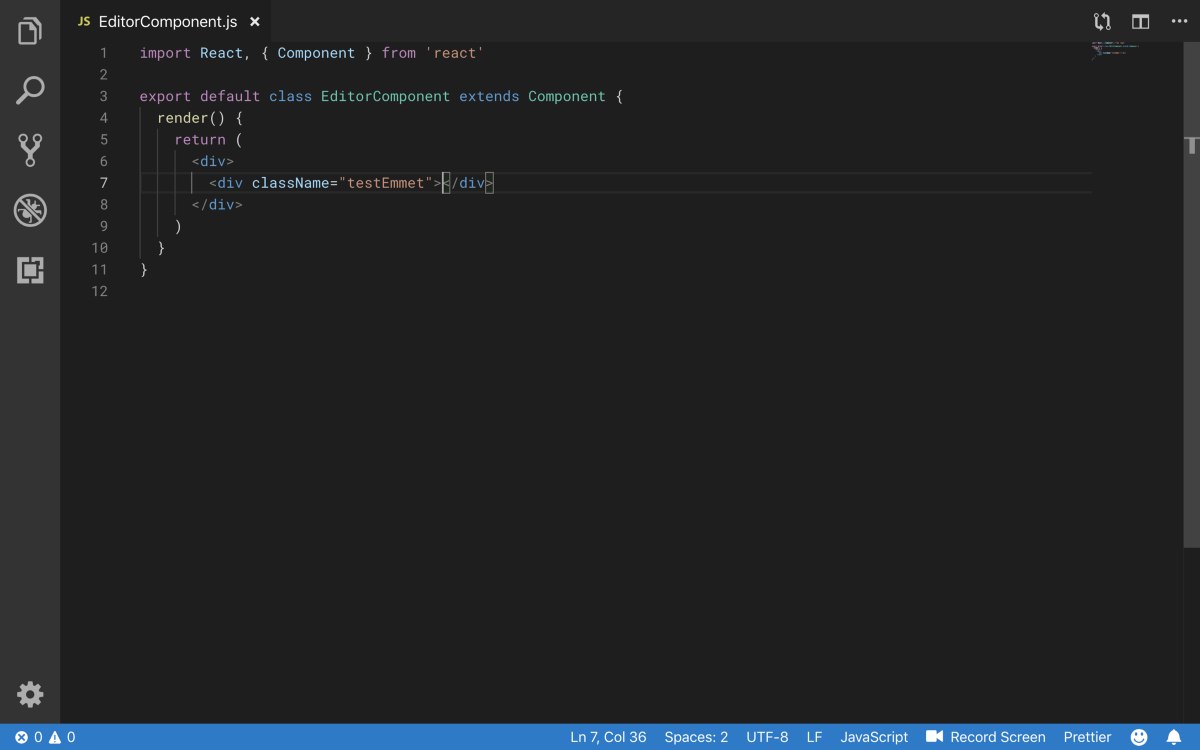Start Record Screen from status bar

[x=986, y=737]
